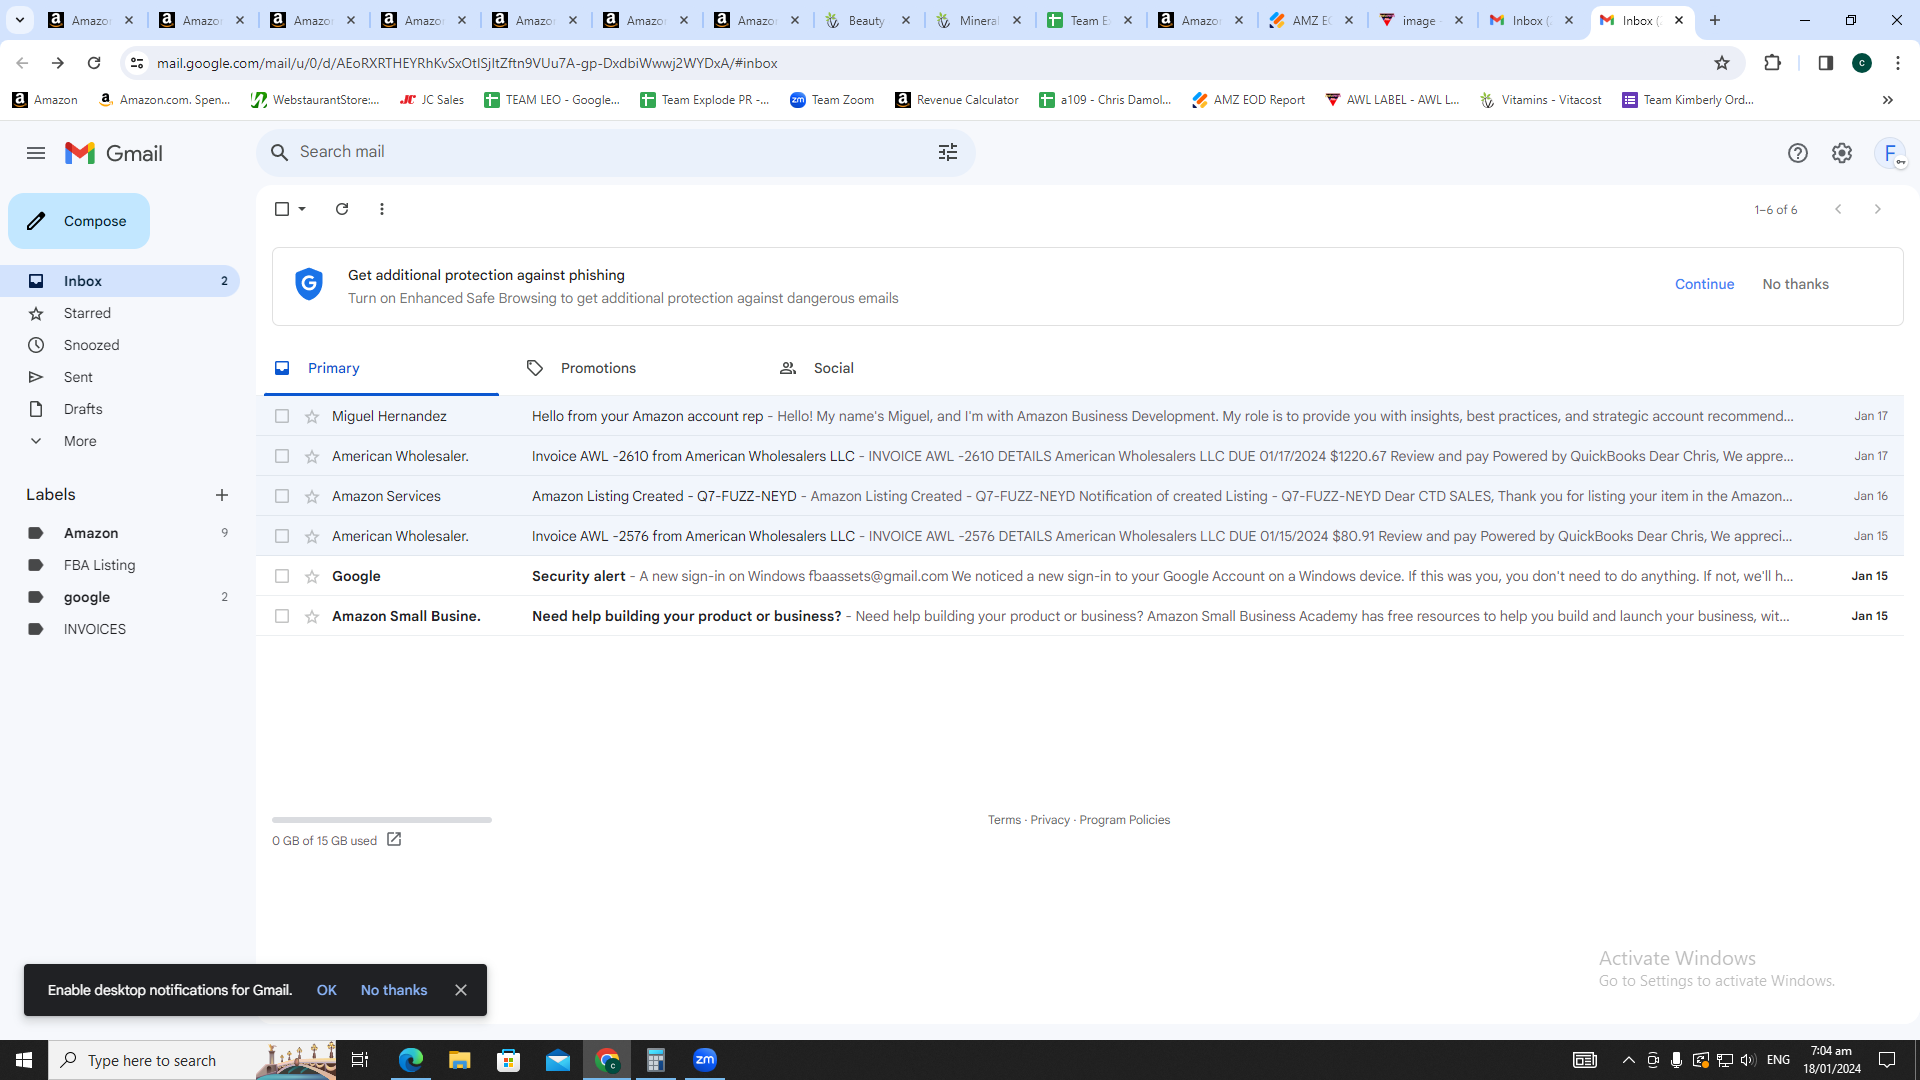Screen dimensions: 1920x1080
Task: Open Gmail settings gear
Action: tap(1842, 153)
